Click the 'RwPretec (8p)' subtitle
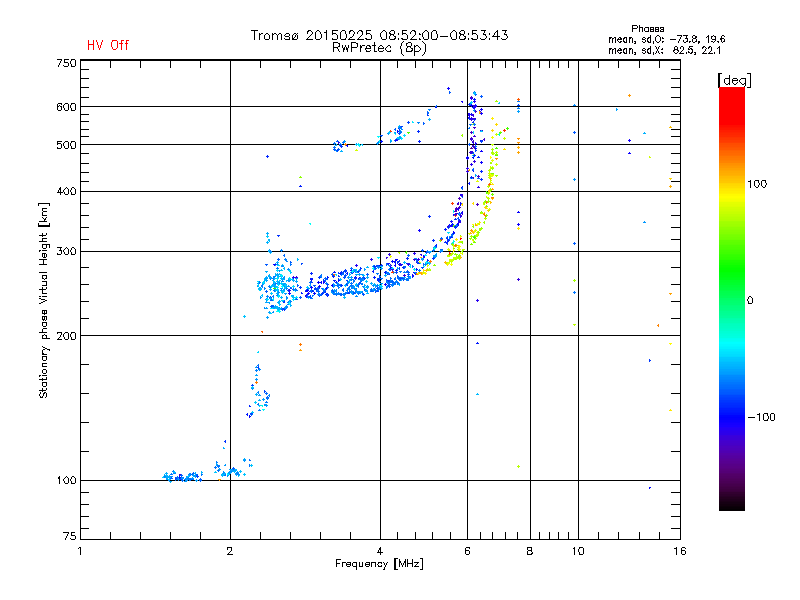This screenshot has width=800, height=600. pos(379,48)
